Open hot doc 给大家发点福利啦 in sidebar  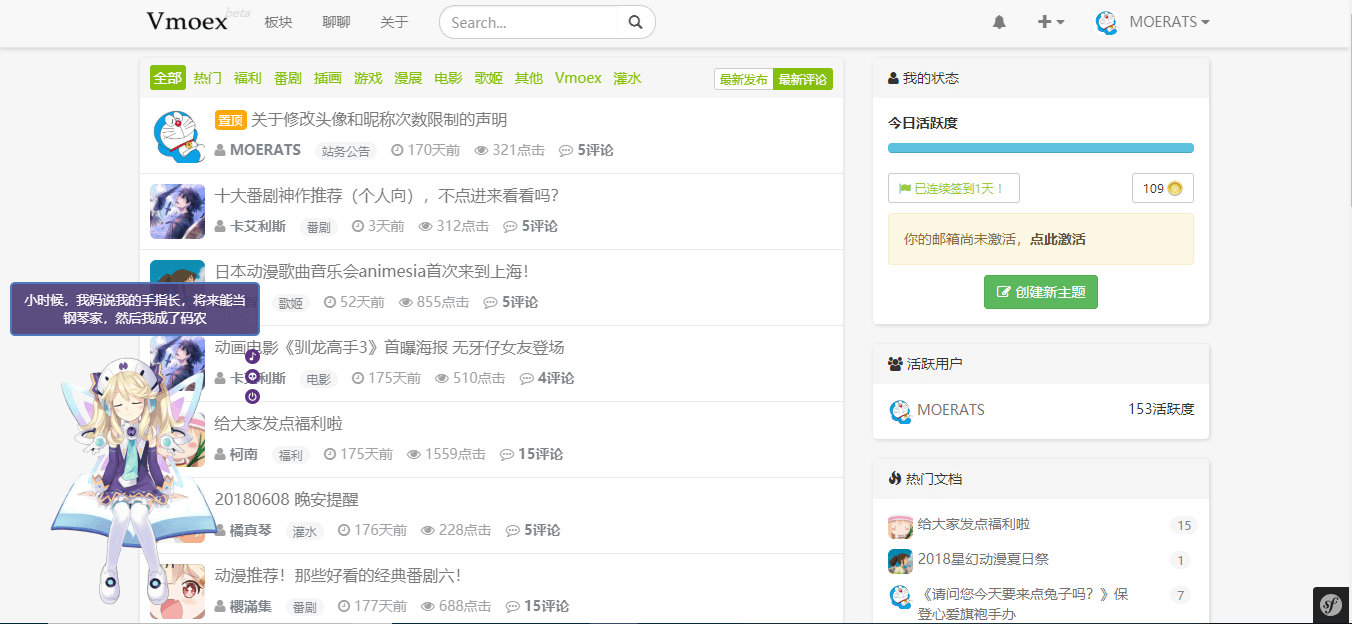973,524
